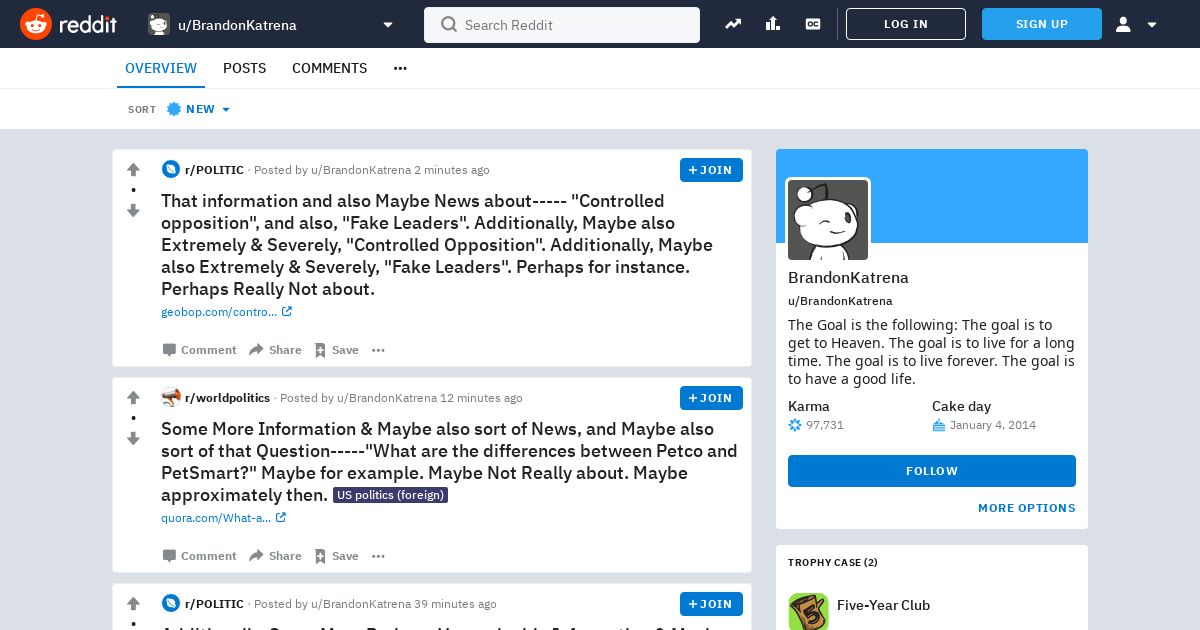The height and width of the screenshot is (630, 1200).
Task: Comment on the Controlled opposition post
Action: point(200,350)
